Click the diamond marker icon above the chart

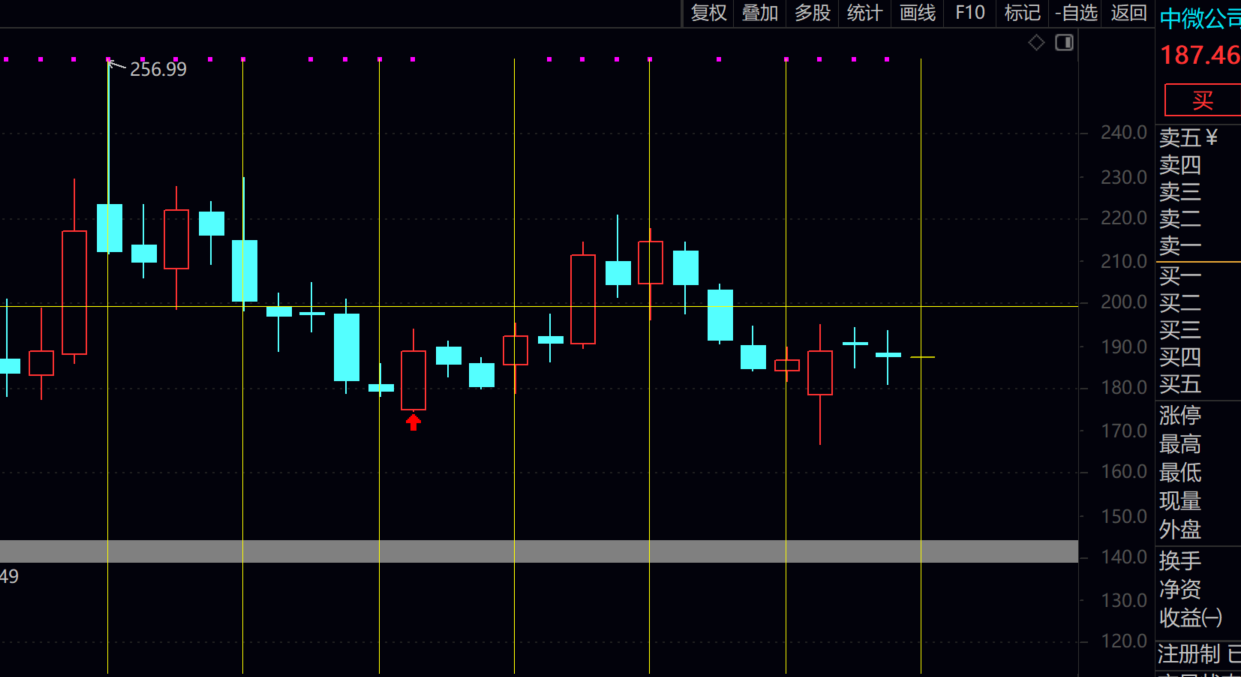click(x=1036, y=42)
